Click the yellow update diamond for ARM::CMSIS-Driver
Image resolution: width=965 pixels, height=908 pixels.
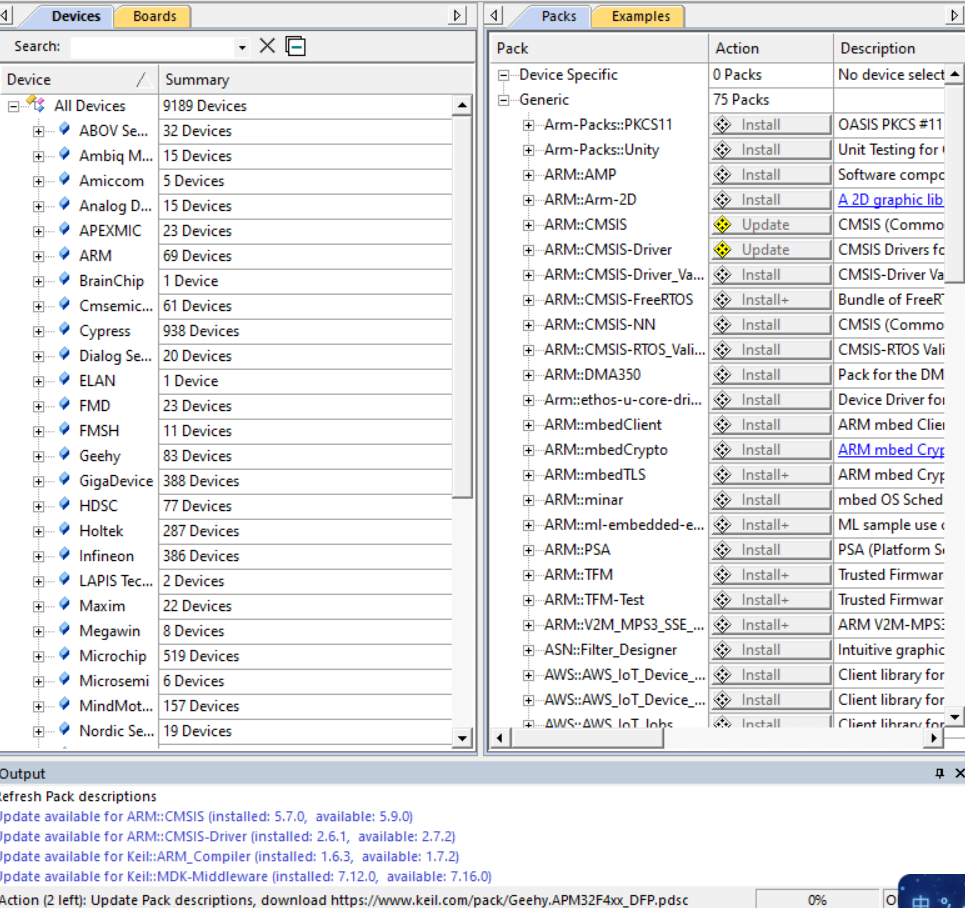(x=723, y=250)
